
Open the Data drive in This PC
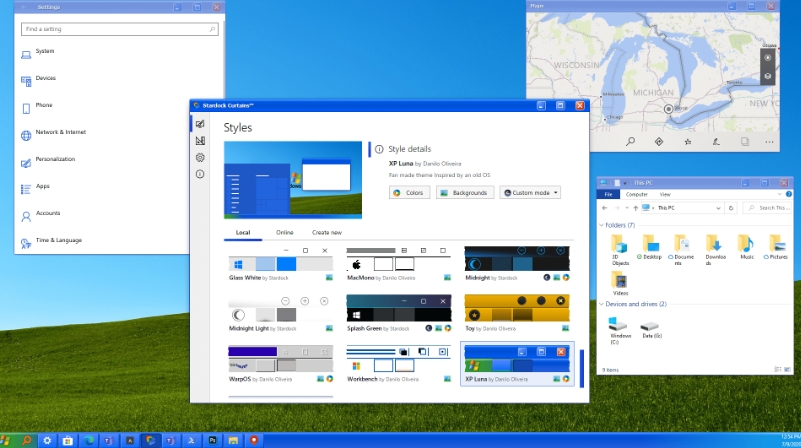click(x=651, y=330)
